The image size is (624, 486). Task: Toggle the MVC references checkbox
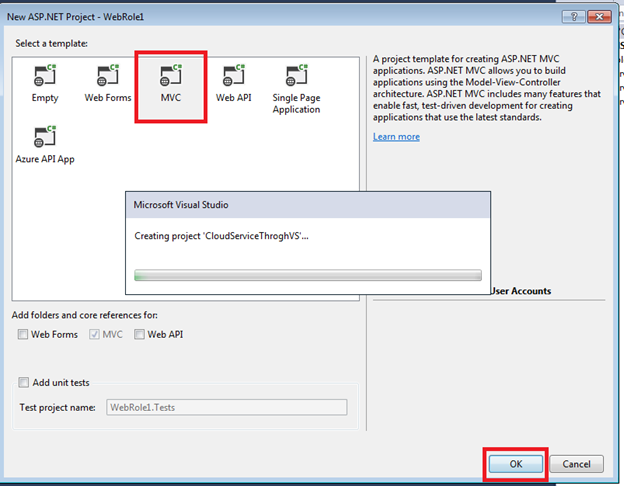click(x=94, y=334)
